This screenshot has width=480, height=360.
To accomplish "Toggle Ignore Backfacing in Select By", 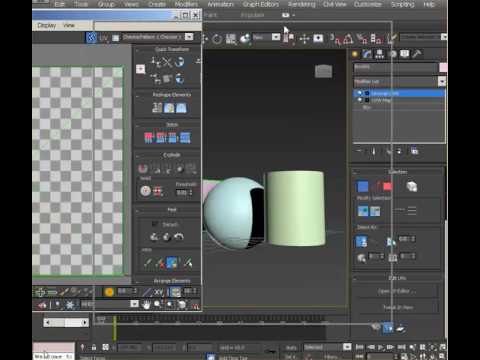I will click(362, 241).
